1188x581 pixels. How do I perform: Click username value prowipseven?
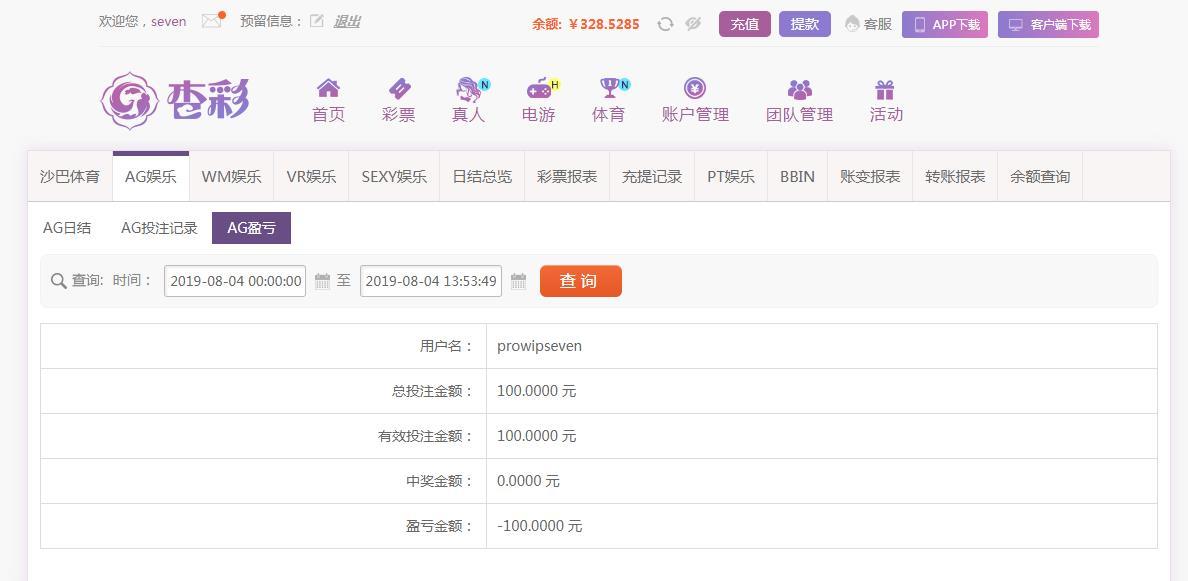[539, 346]
